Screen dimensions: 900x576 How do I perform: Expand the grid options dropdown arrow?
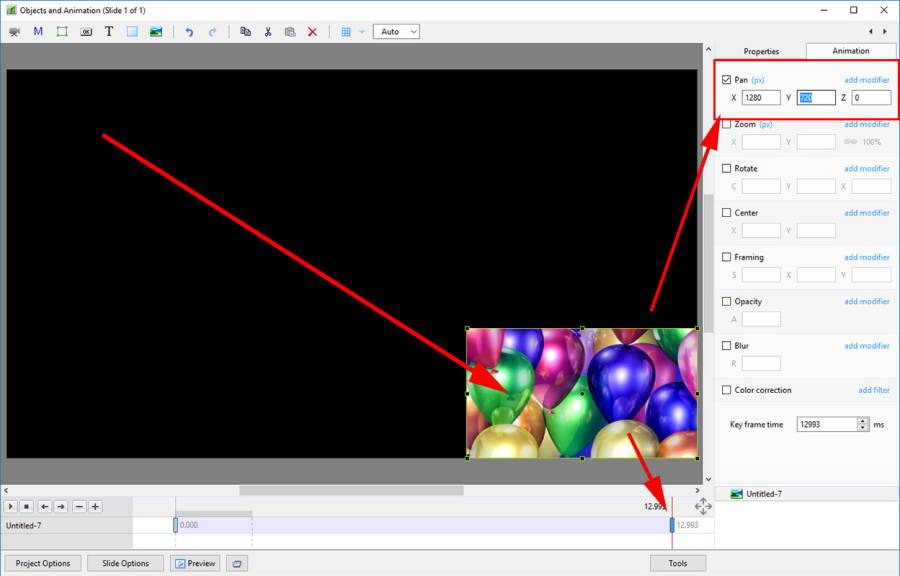click(x=362, y=32)
